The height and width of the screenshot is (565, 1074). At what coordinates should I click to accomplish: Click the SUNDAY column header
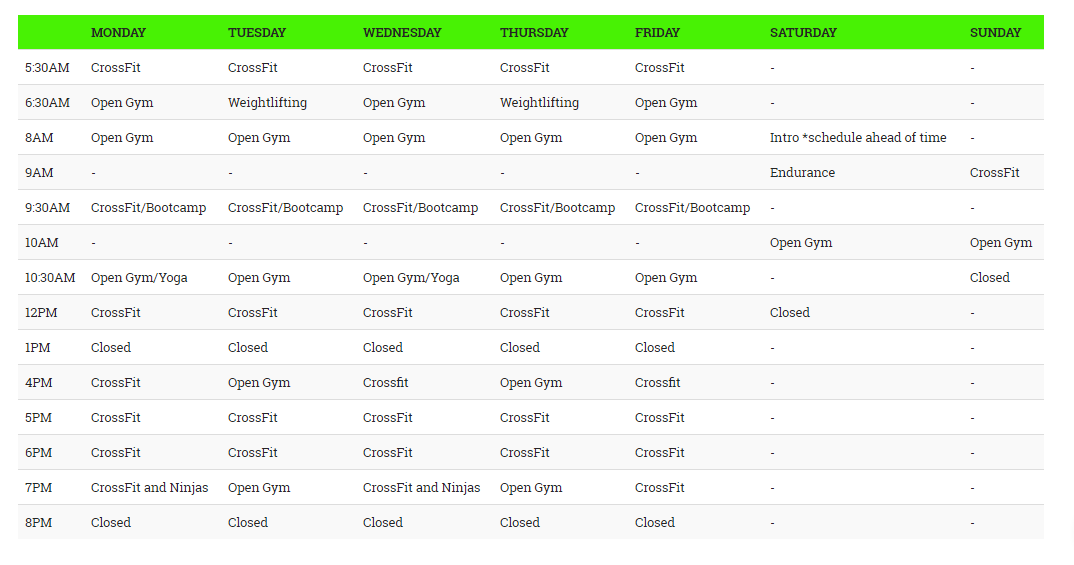[995, 32]
